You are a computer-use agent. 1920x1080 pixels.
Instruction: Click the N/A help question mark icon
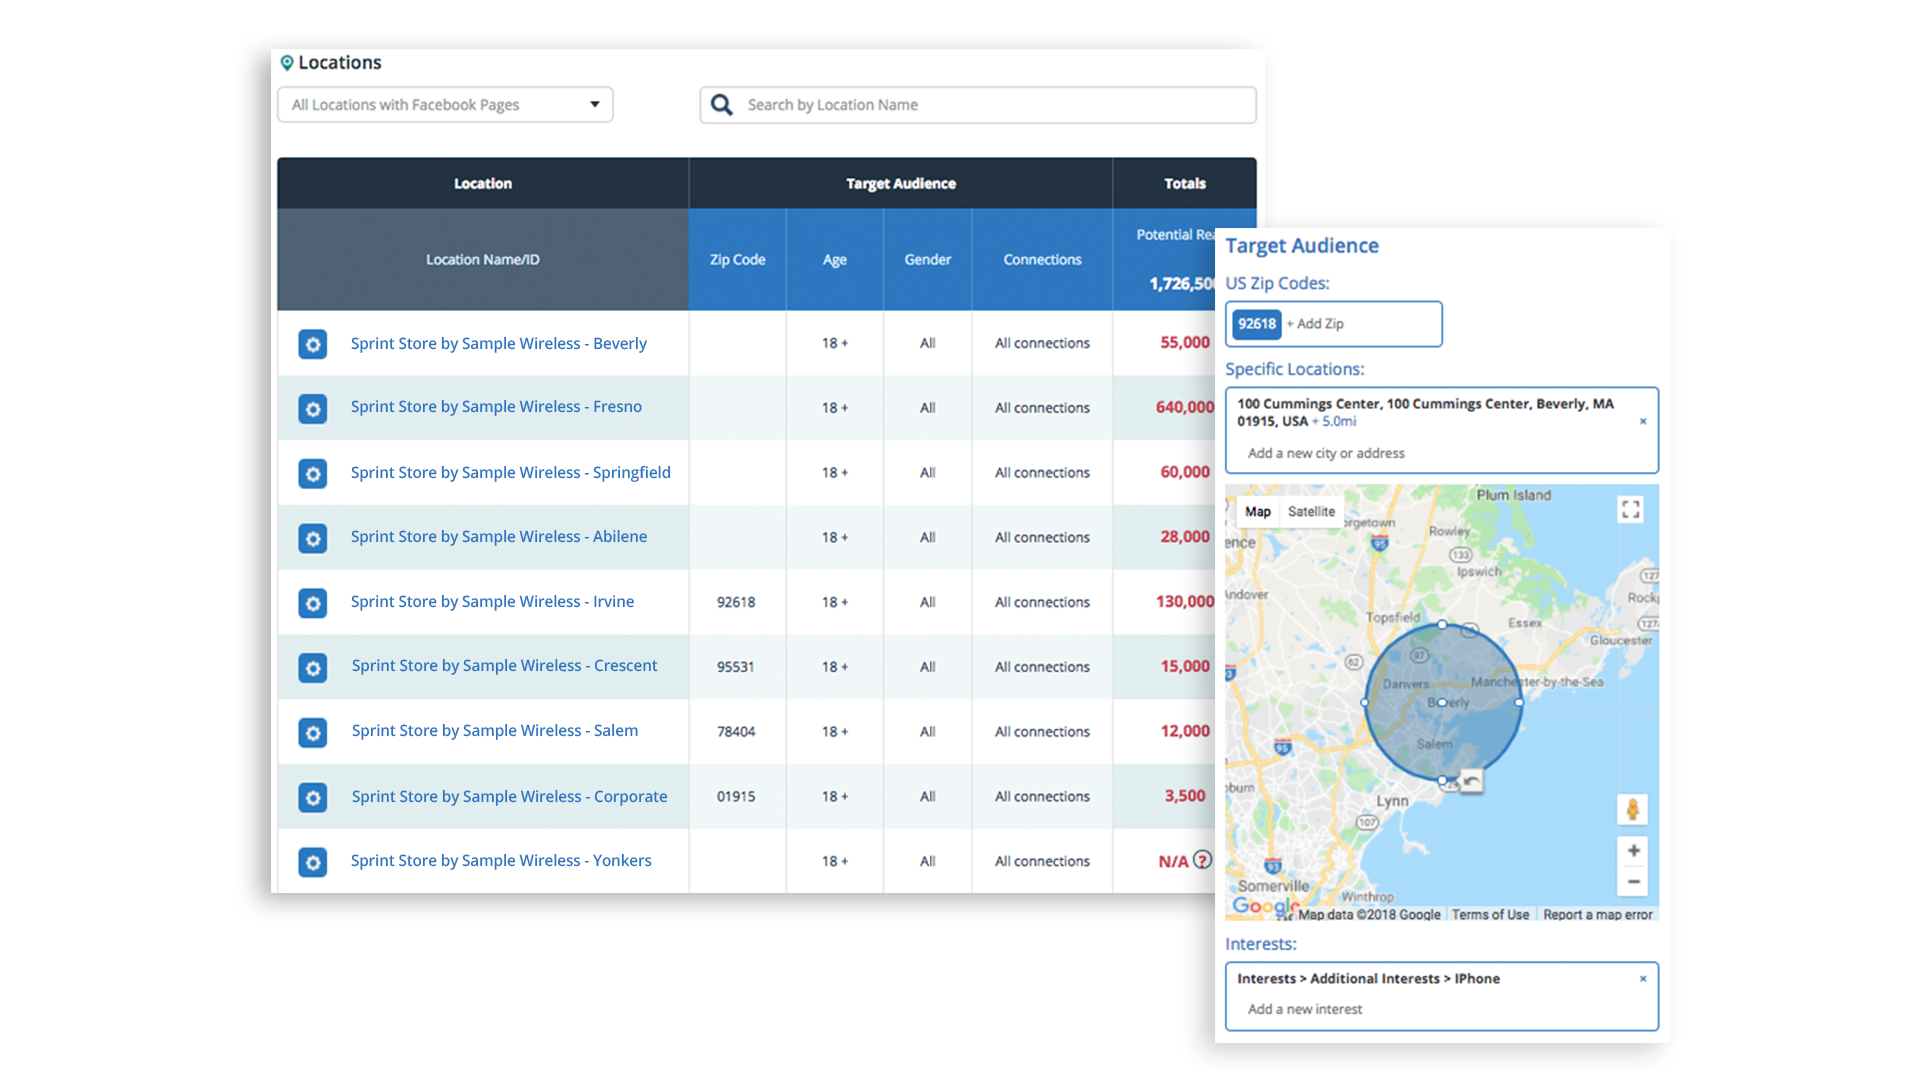pos(1203,860)
